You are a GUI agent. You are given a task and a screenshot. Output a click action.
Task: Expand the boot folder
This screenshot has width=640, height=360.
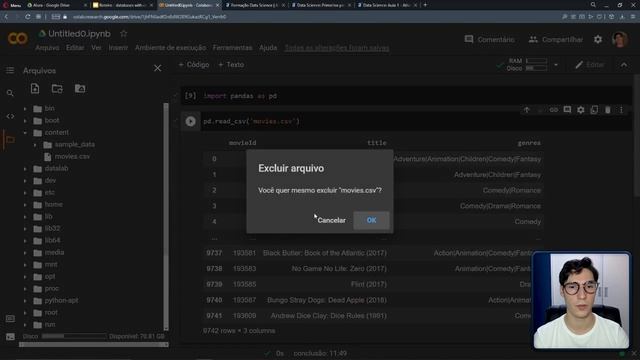[25, 121]
